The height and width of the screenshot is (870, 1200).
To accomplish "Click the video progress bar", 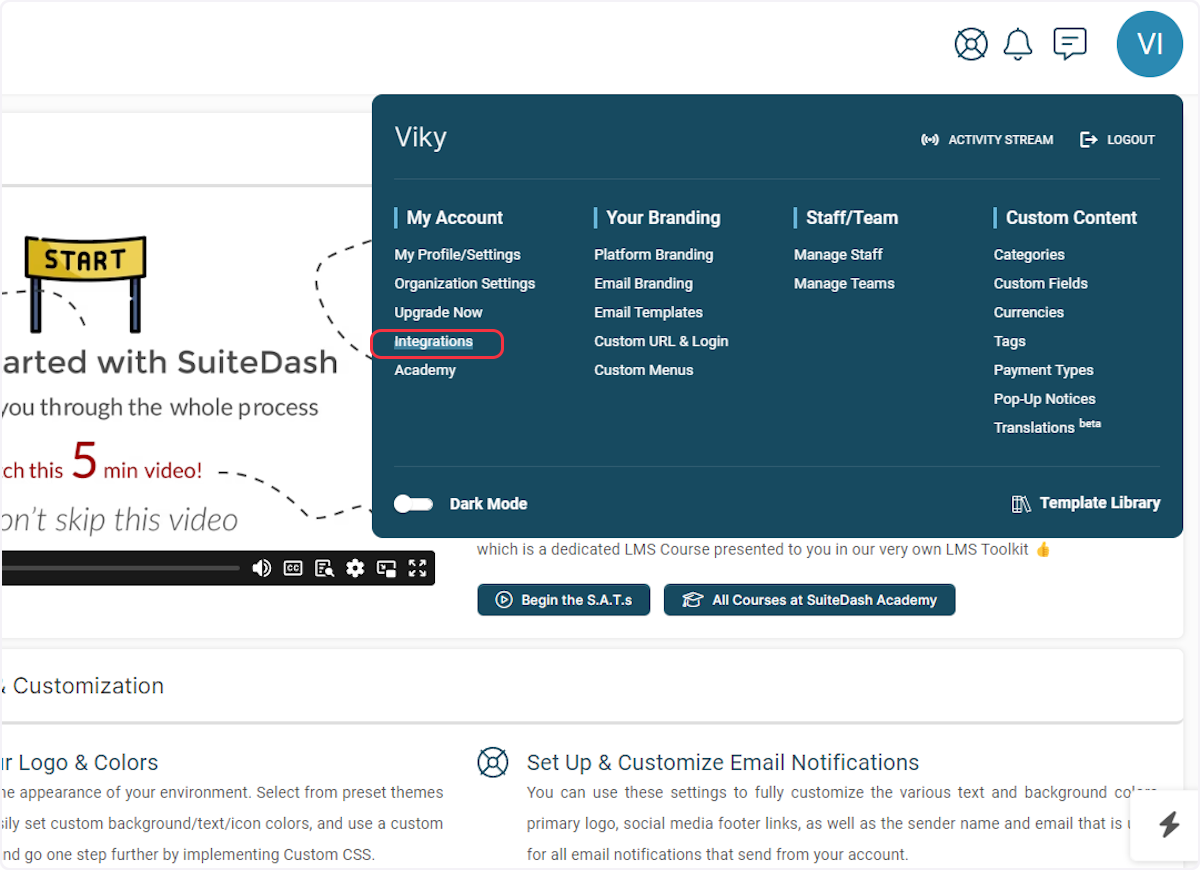I will coord(120,568).
